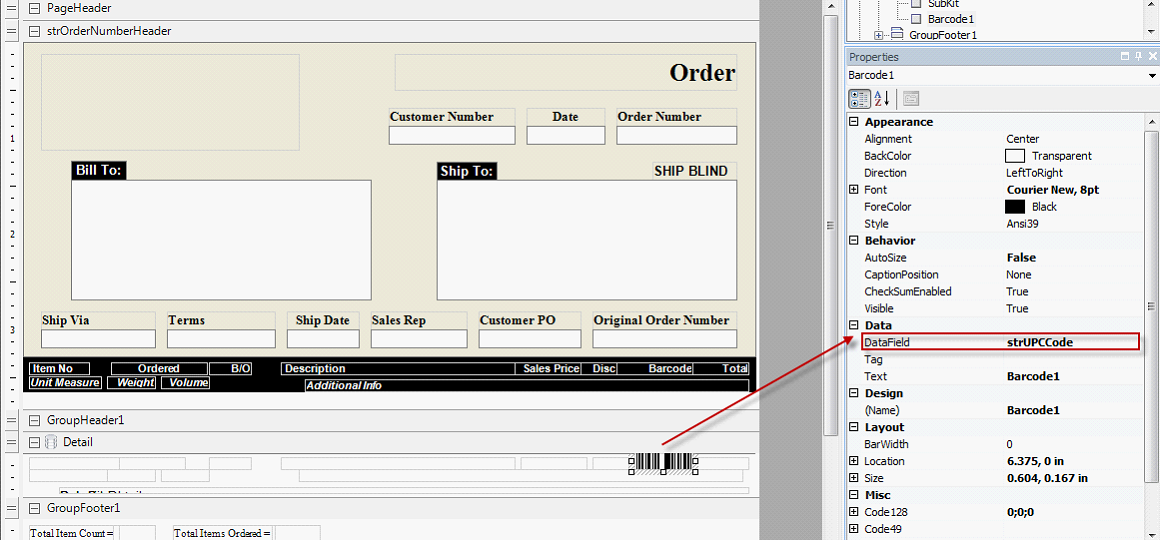Click the CheckSumEnabled value True
The height and width of the screenshot is (541, 1161).
1017,292
